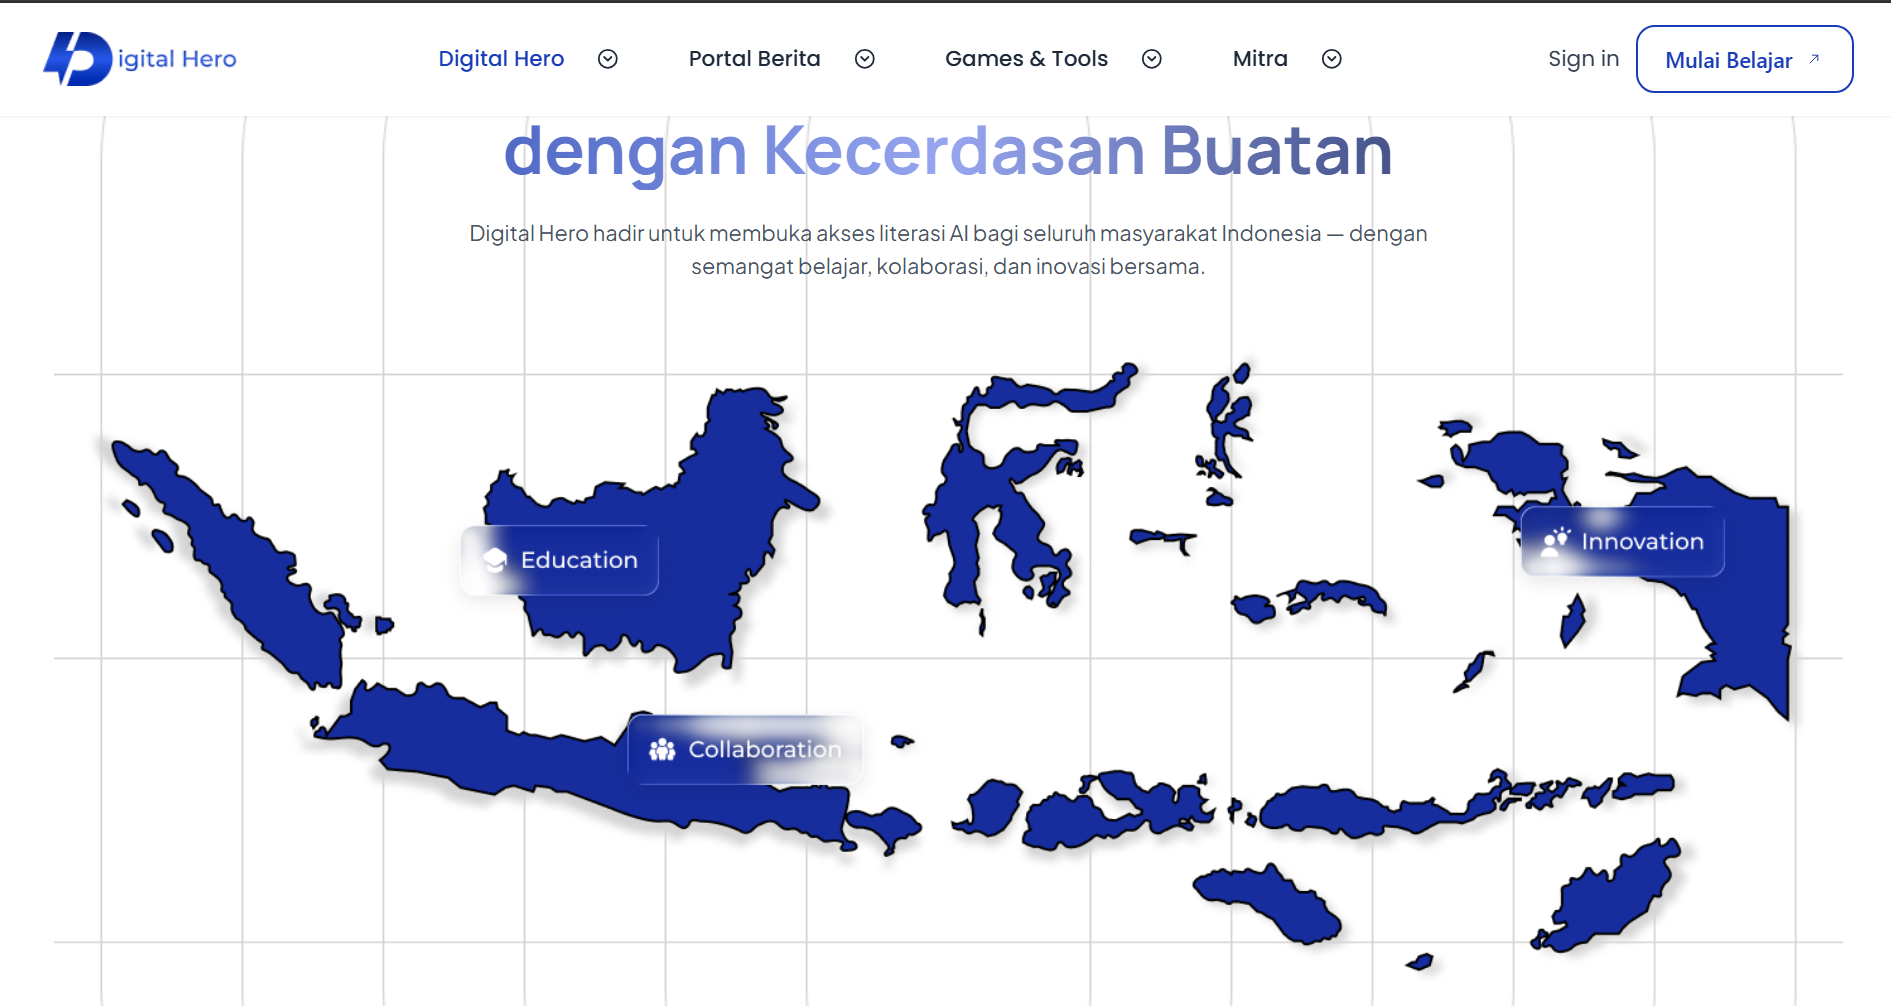Click the 'dengan Kecerdasan Buatan' heading
The width and height of the screenshot is (1891, 1006).
pos(947,151)
